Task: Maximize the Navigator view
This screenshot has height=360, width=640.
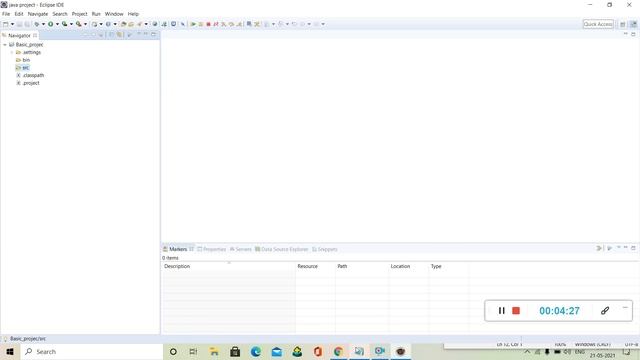Action: (x=153, y=35)
